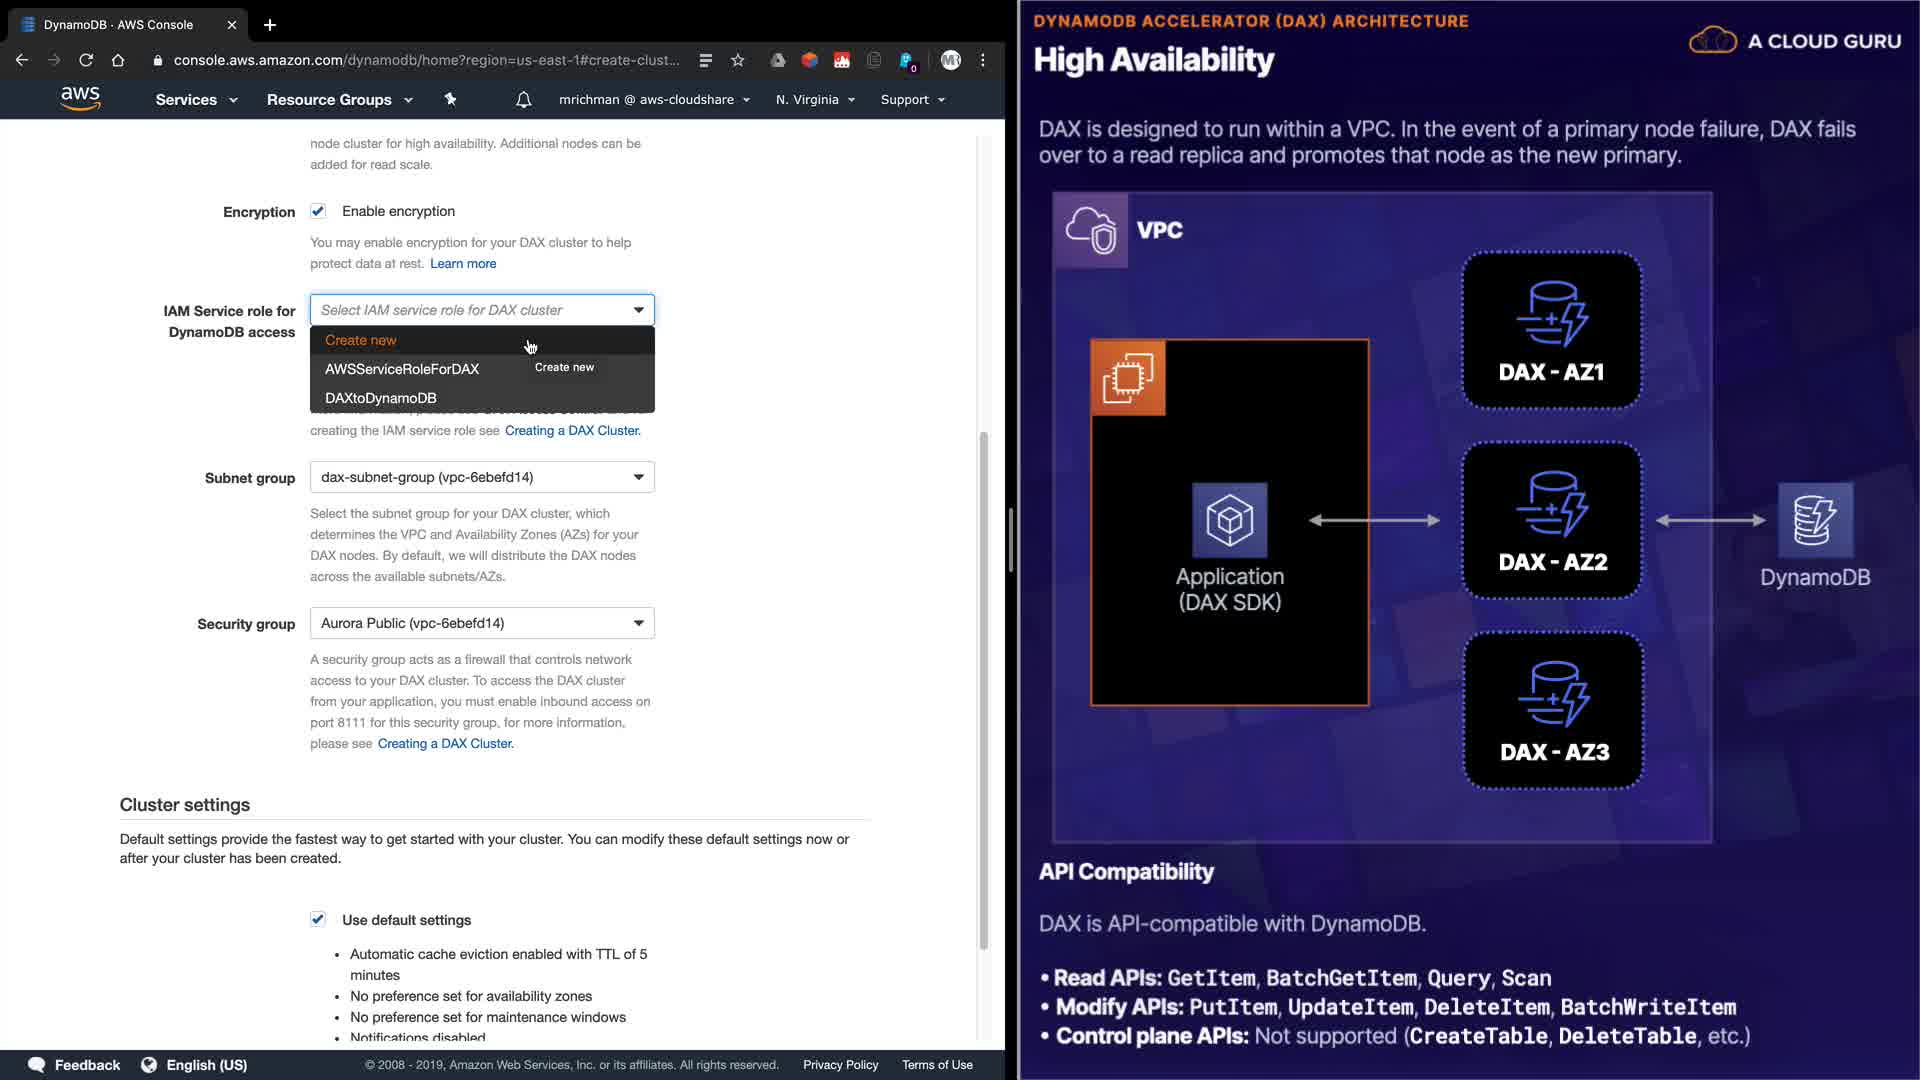1920x1080 pixels.
Task: Click Learn more encryption link
Action: pos(463,264)
